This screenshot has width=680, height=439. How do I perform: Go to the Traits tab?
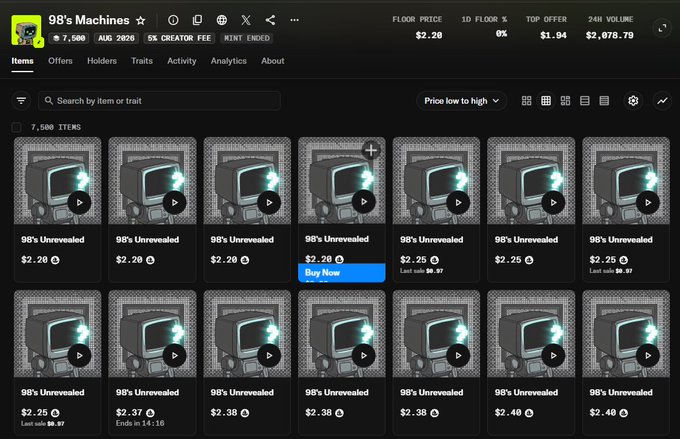point(142,61)
